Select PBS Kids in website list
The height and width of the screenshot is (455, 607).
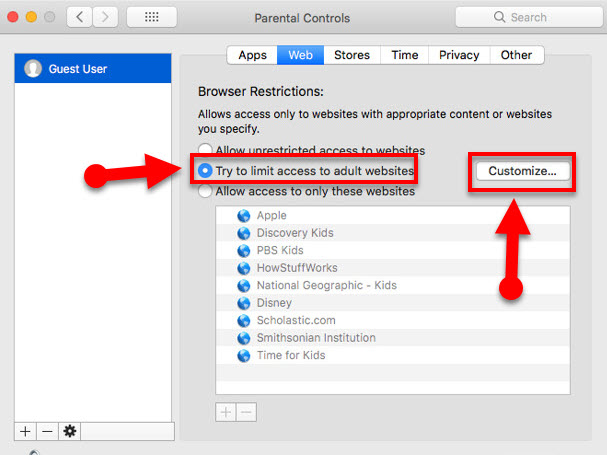click(280, 250)
